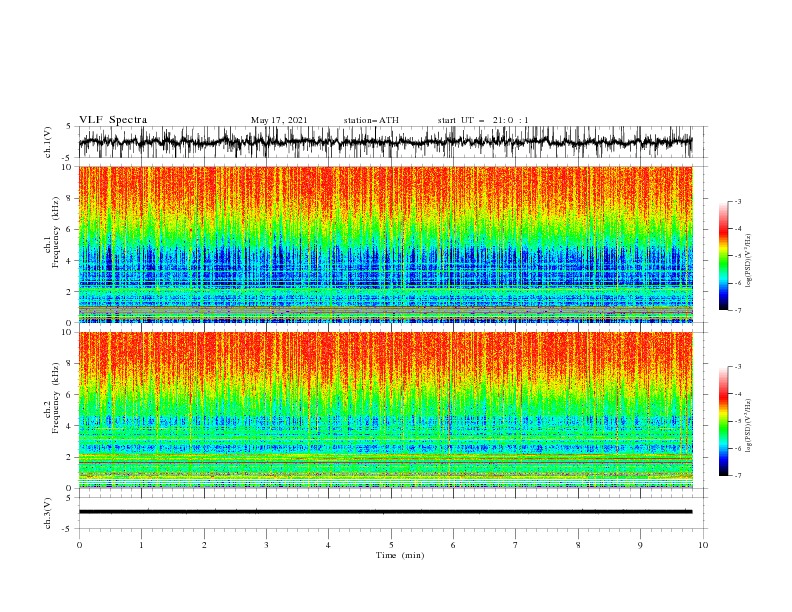The width and height of the screenshot is (792, 612).
Task: Click the ch.1 PSD color bar
Action: pyautogui.click(x=723, y=256)
